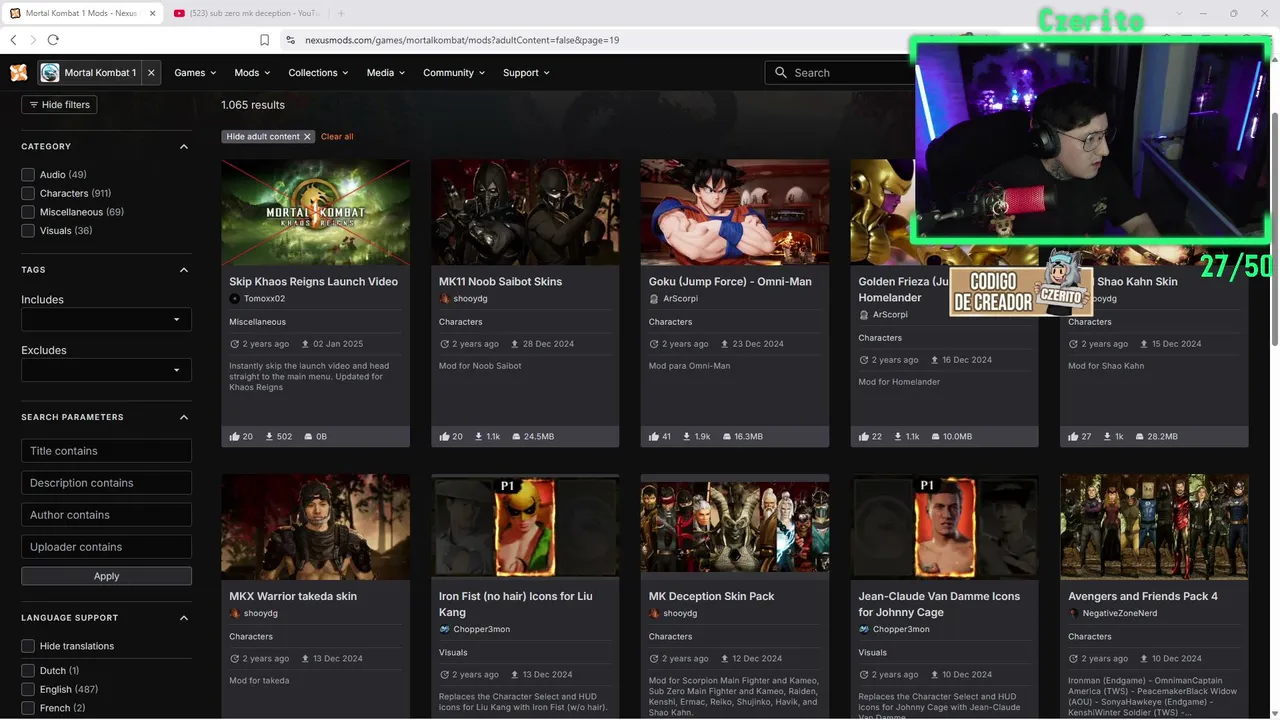The width and height of the screenshot is (1280, 720).
Task: Click the Nexus Mods logo icon
Action: [x=18, y=73]
